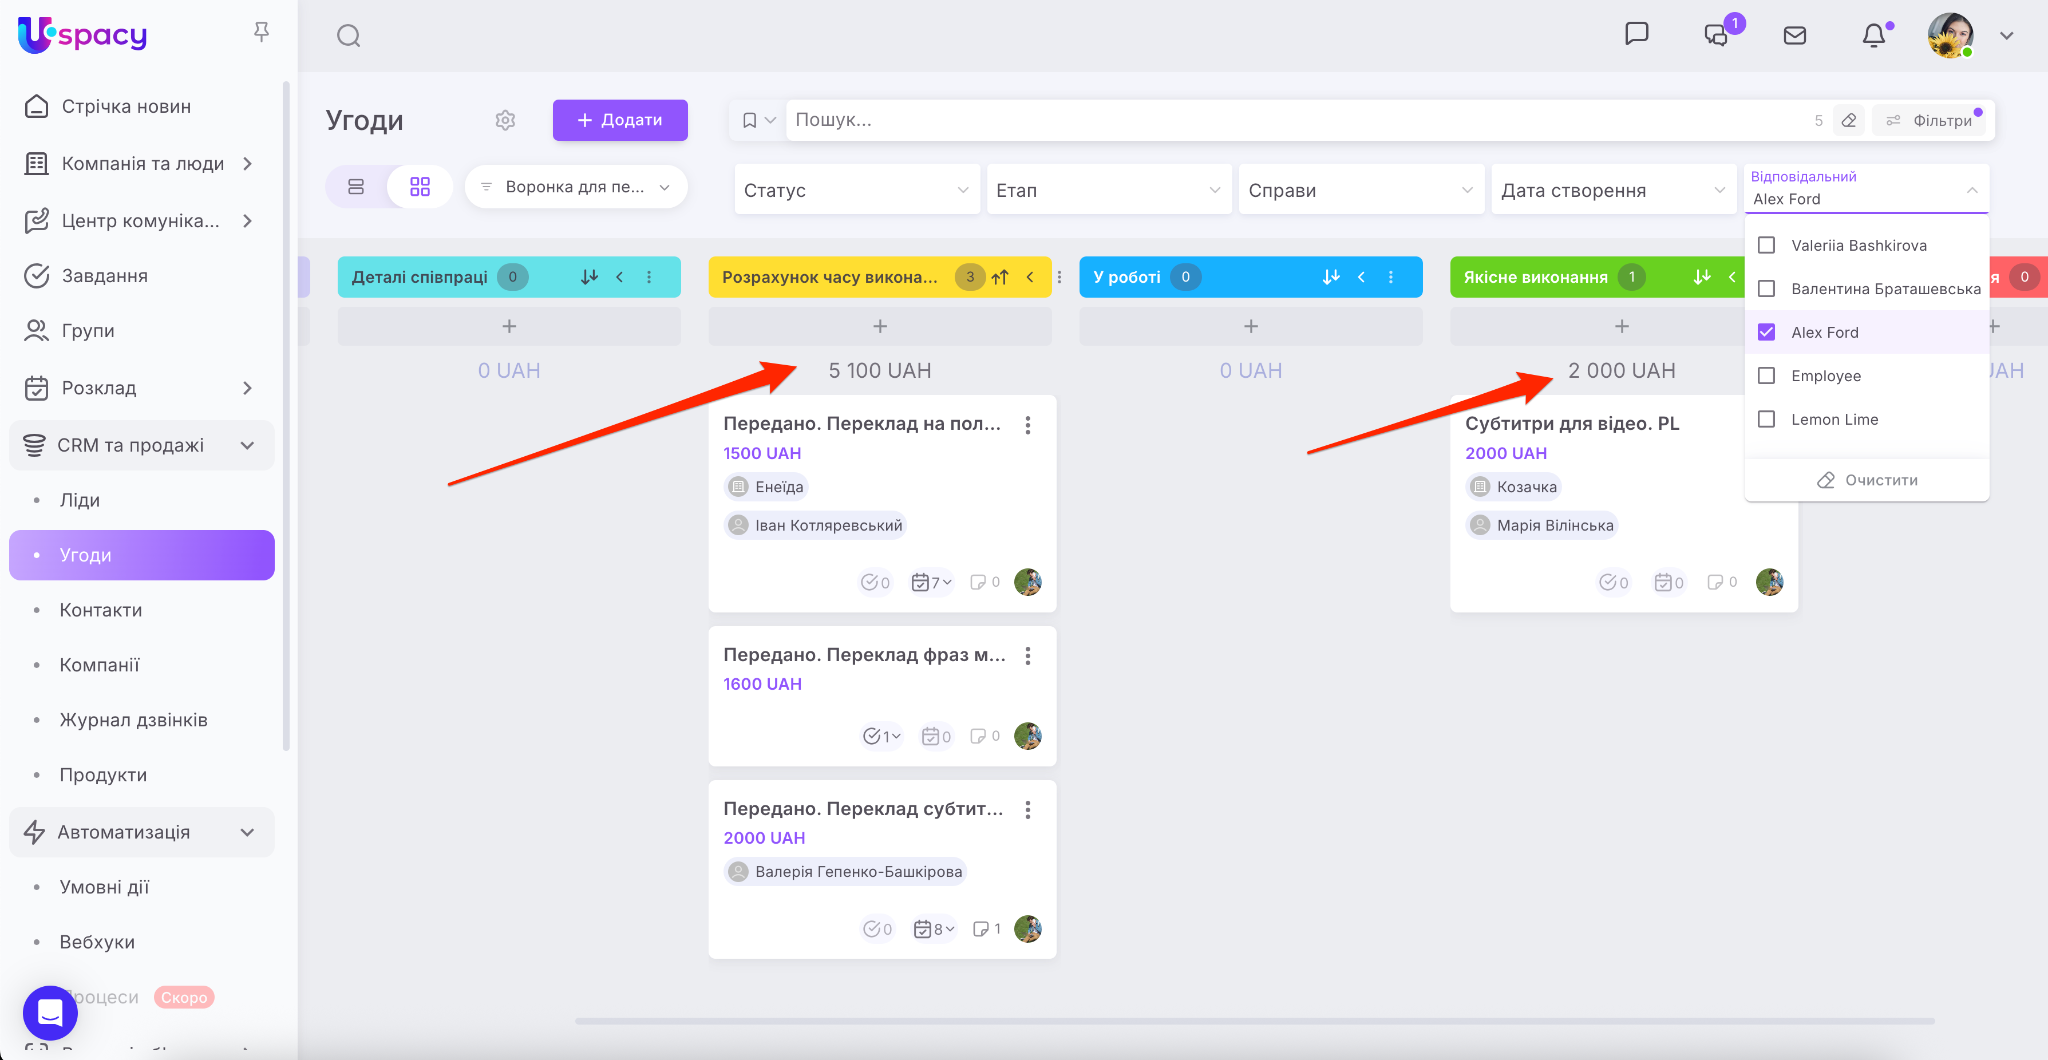Click the horizontal scrollbar under the board
Image resolution: width=2048 pixels, height=1060 pixels.
[x=1254, y=1021]
